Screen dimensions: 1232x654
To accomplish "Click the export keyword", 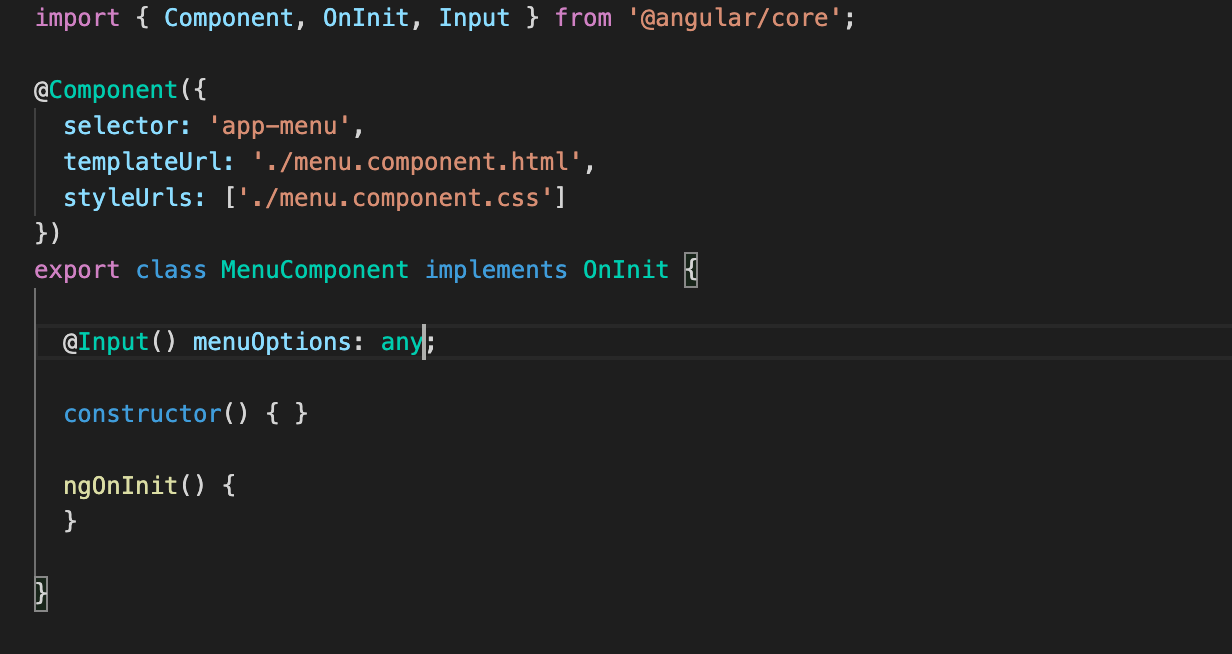I will [x=76, y=269].
